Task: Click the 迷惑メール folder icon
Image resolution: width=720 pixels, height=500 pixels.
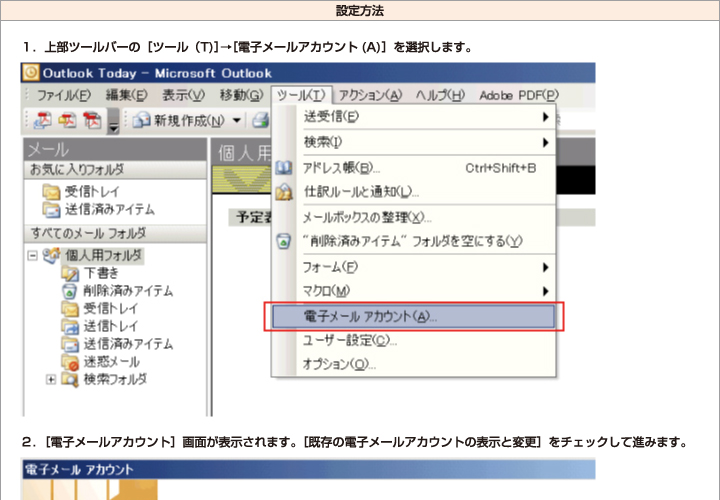Action: coord(70,362)
